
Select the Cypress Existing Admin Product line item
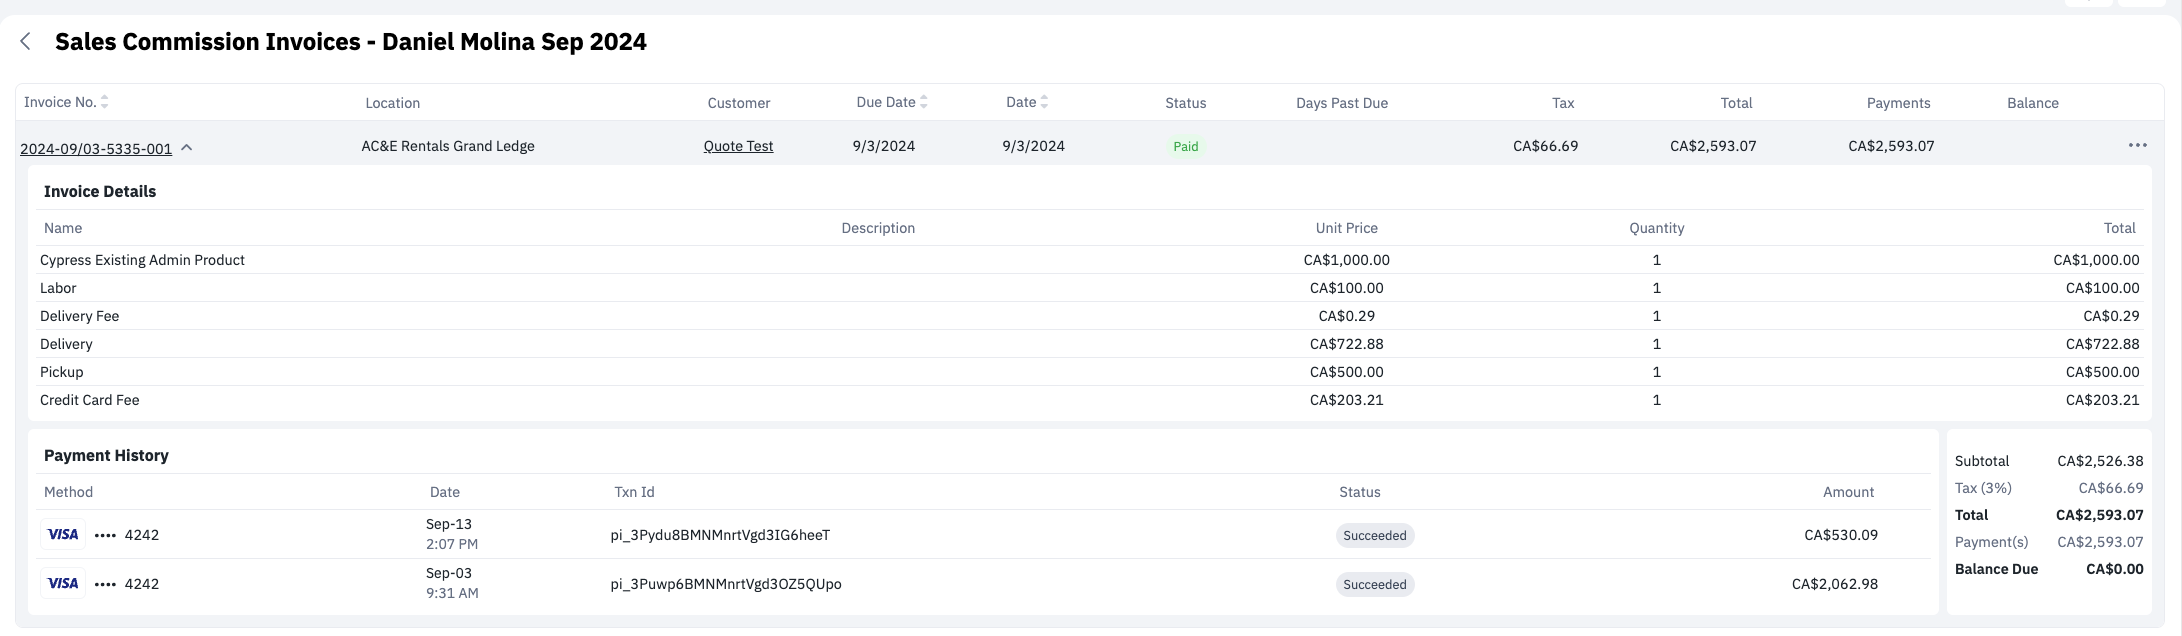point(142,260)
